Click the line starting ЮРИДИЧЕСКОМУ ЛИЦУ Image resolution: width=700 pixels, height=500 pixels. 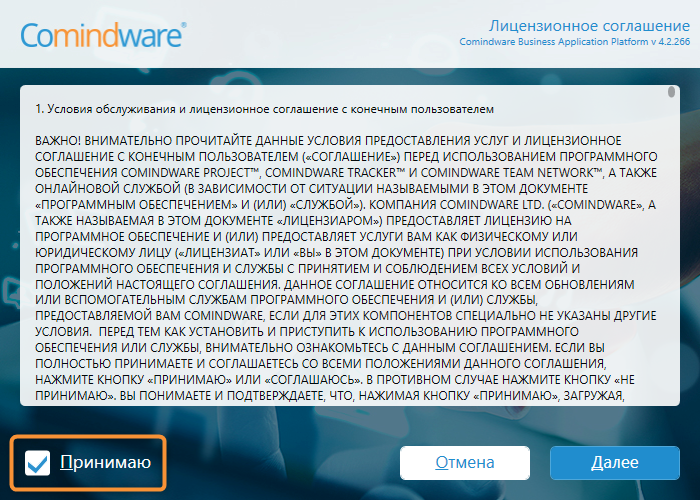pos(337,252)
